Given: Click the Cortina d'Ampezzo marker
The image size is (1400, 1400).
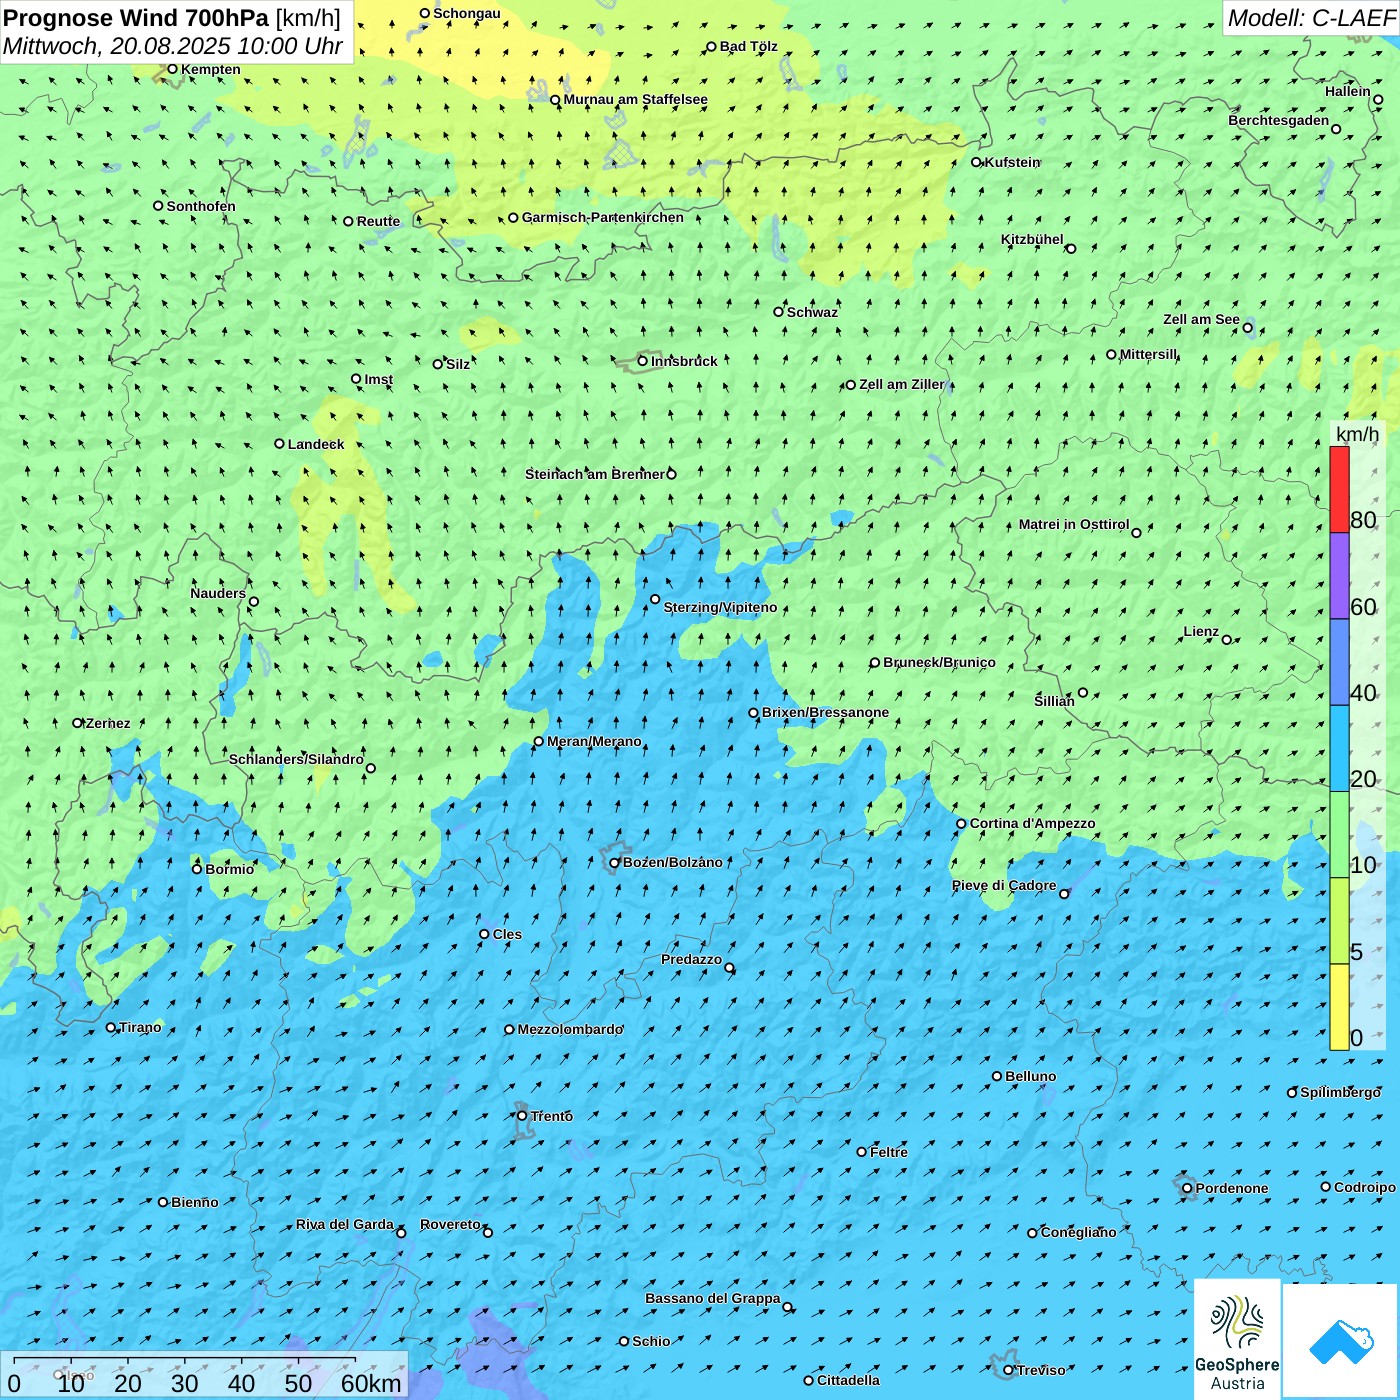Looking at the screenshot, I should 961,824.
